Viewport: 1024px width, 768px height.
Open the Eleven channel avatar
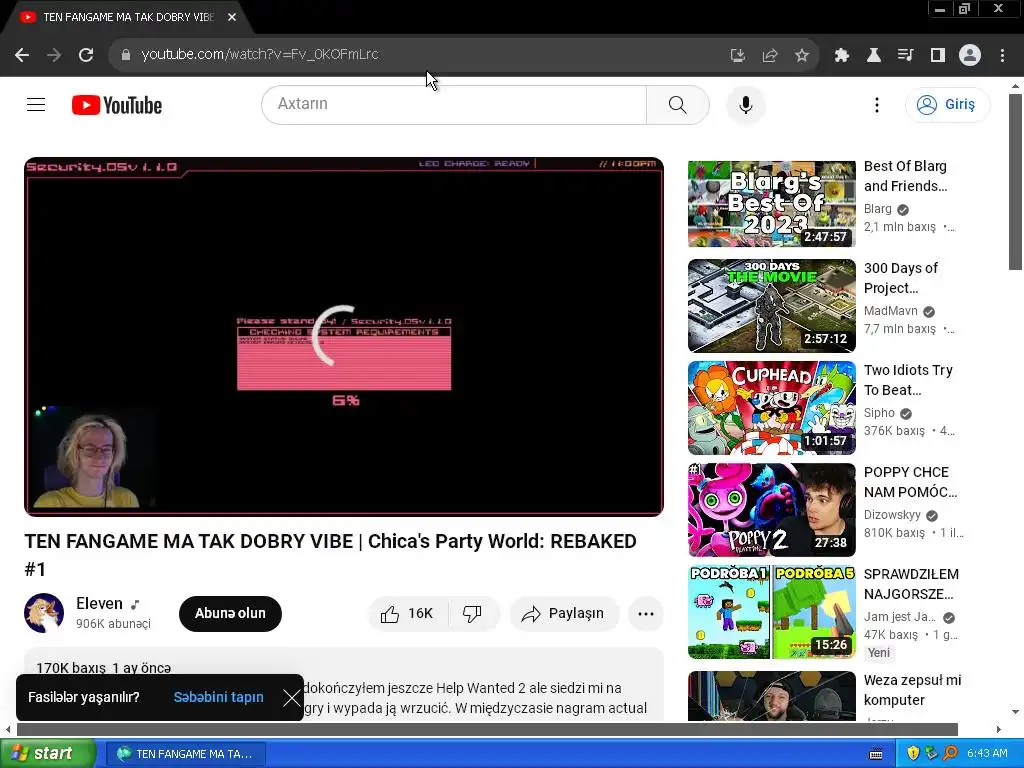pos(44,613)
